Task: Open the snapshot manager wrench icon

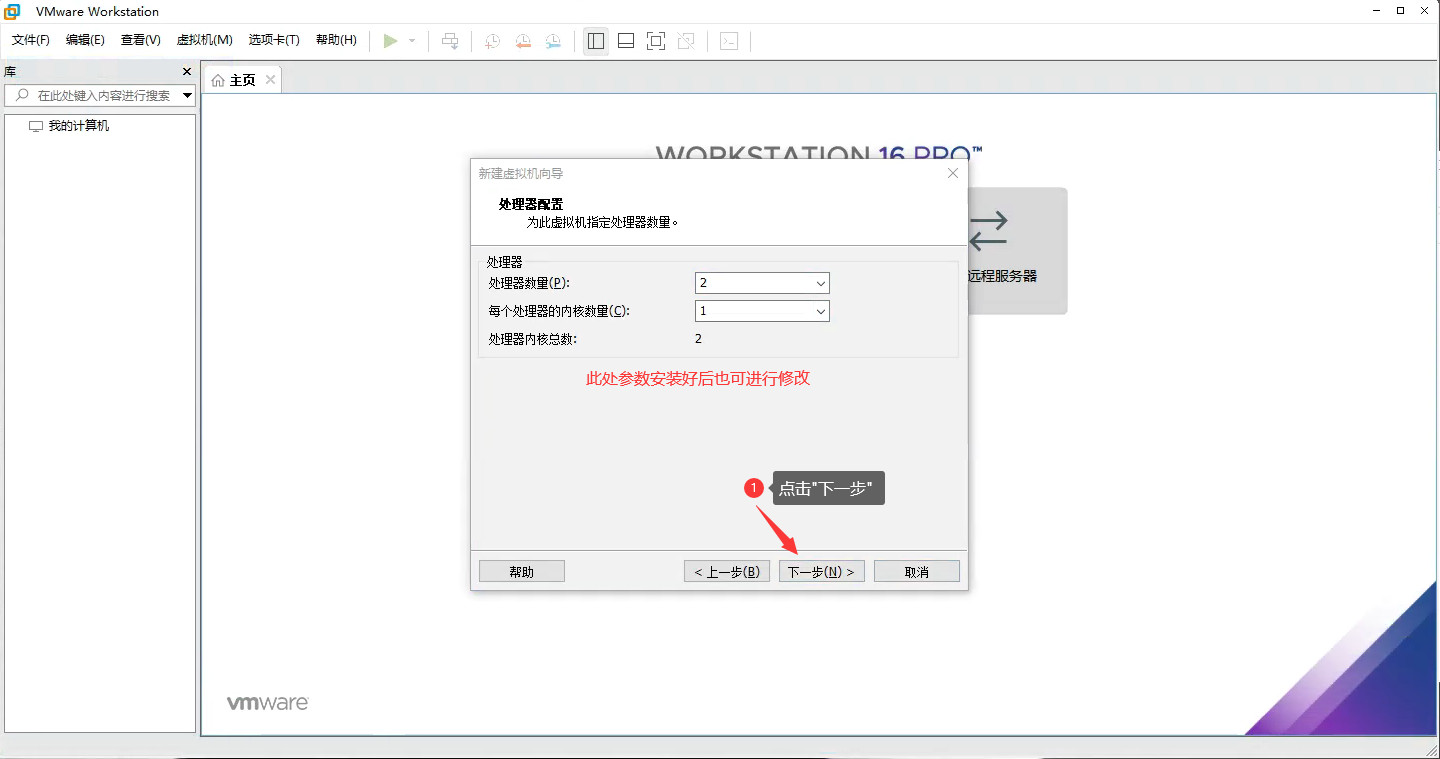Action: coord(553,41)
